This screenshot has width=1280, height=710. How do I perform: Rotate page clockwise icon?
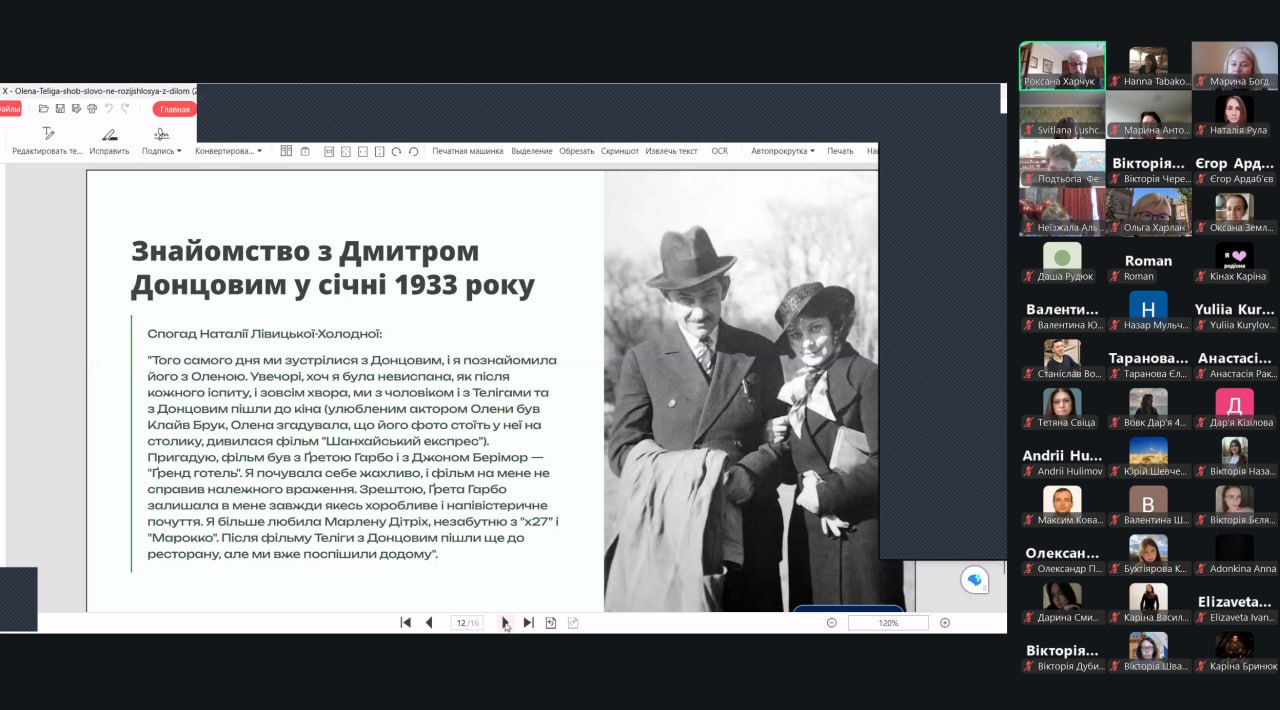point(397,151)
